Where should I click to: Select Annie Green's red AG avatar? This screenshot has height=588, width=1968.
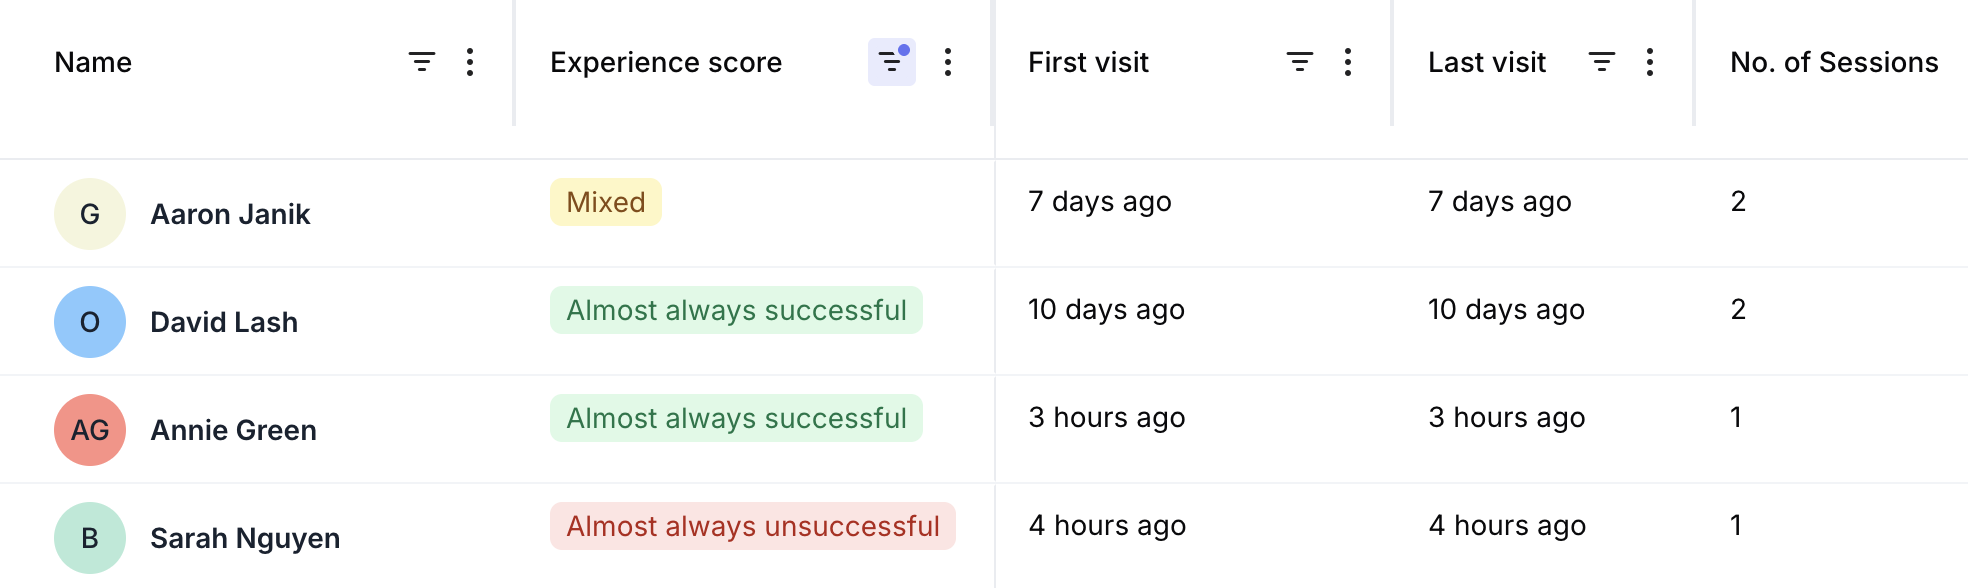point(88,429)
